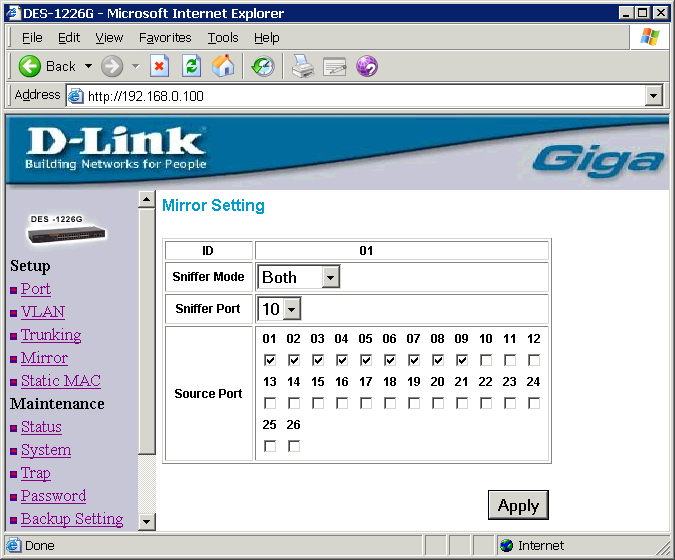Check source port 13
The height and width of the screenshot is (560, 675).
coord(270,403)
